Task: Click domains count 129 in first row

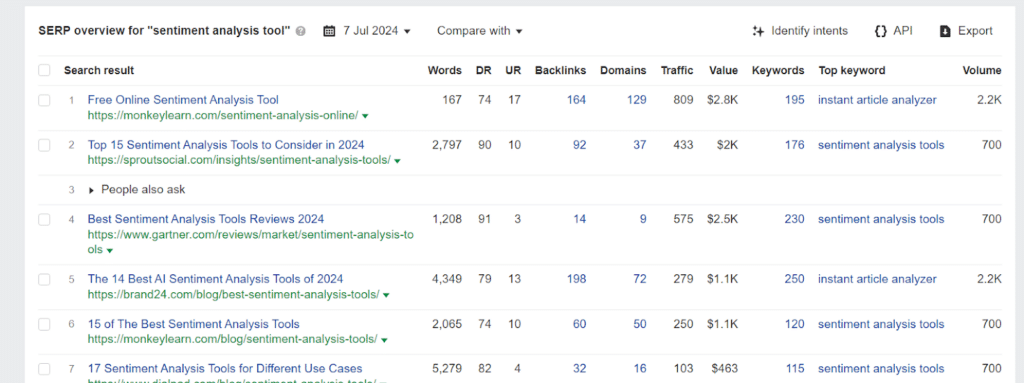Action: coord(636,100)
